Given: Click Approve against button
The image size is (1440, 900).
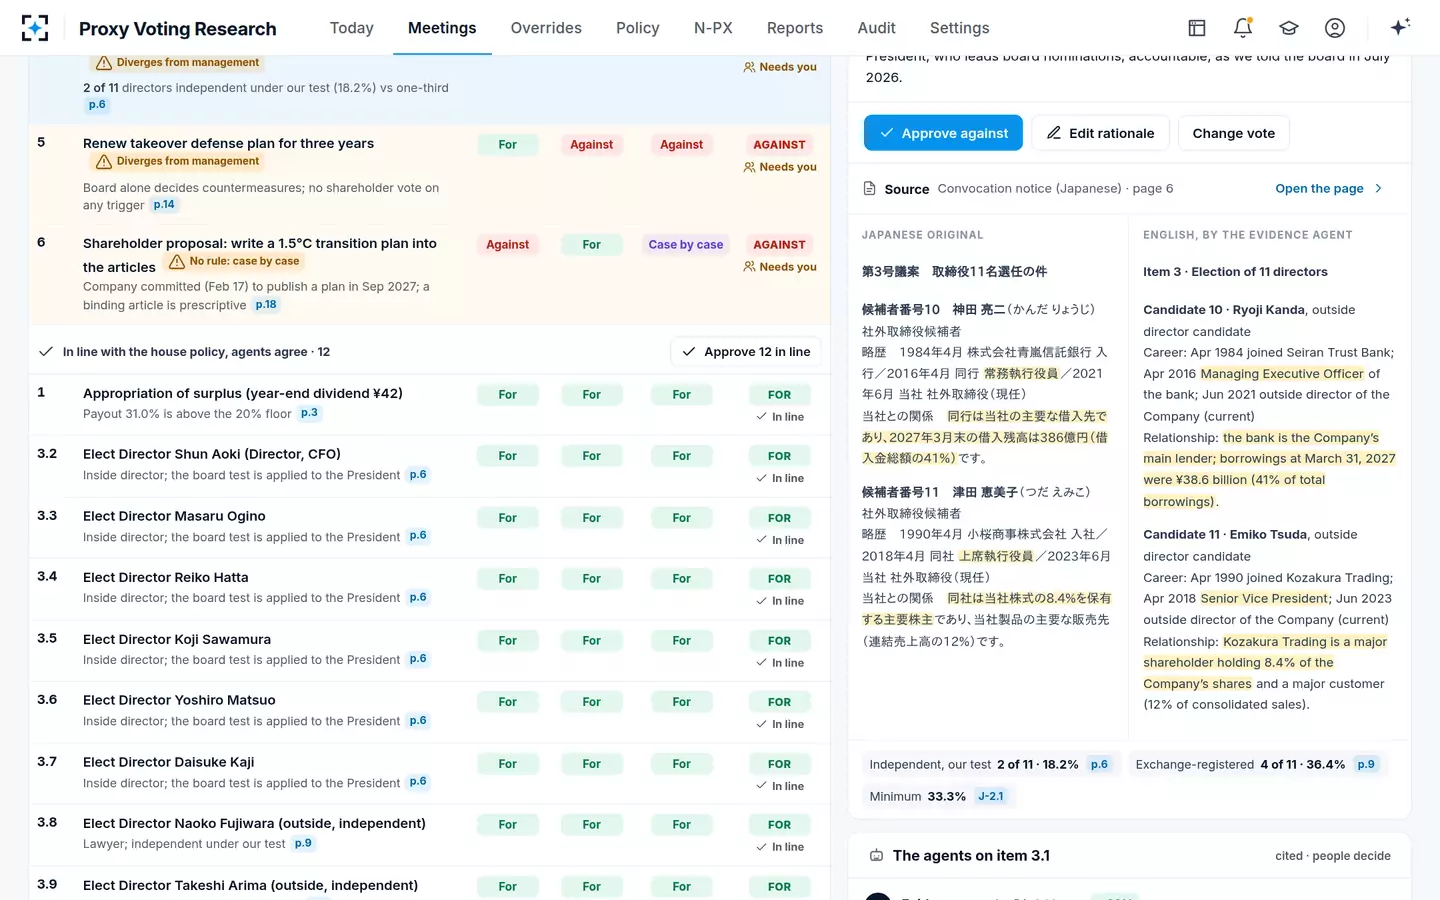Looking at the screenshot, I should (943, 133).
